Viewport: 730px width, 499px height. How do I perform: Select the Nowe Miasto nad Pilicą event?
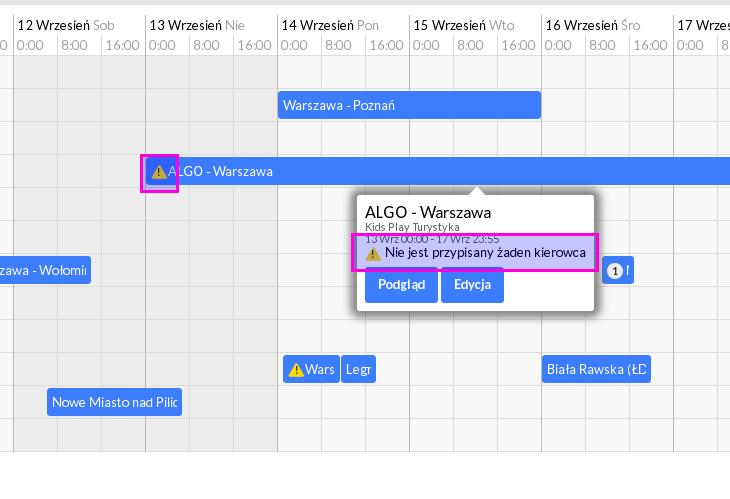click(x=115, y=402)
